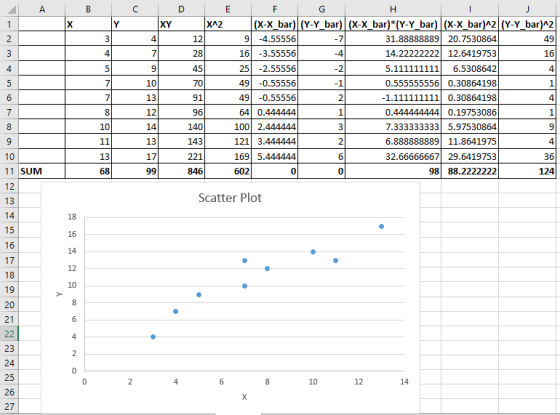
Task: Select column B header
Action: [x=88, y=9]
